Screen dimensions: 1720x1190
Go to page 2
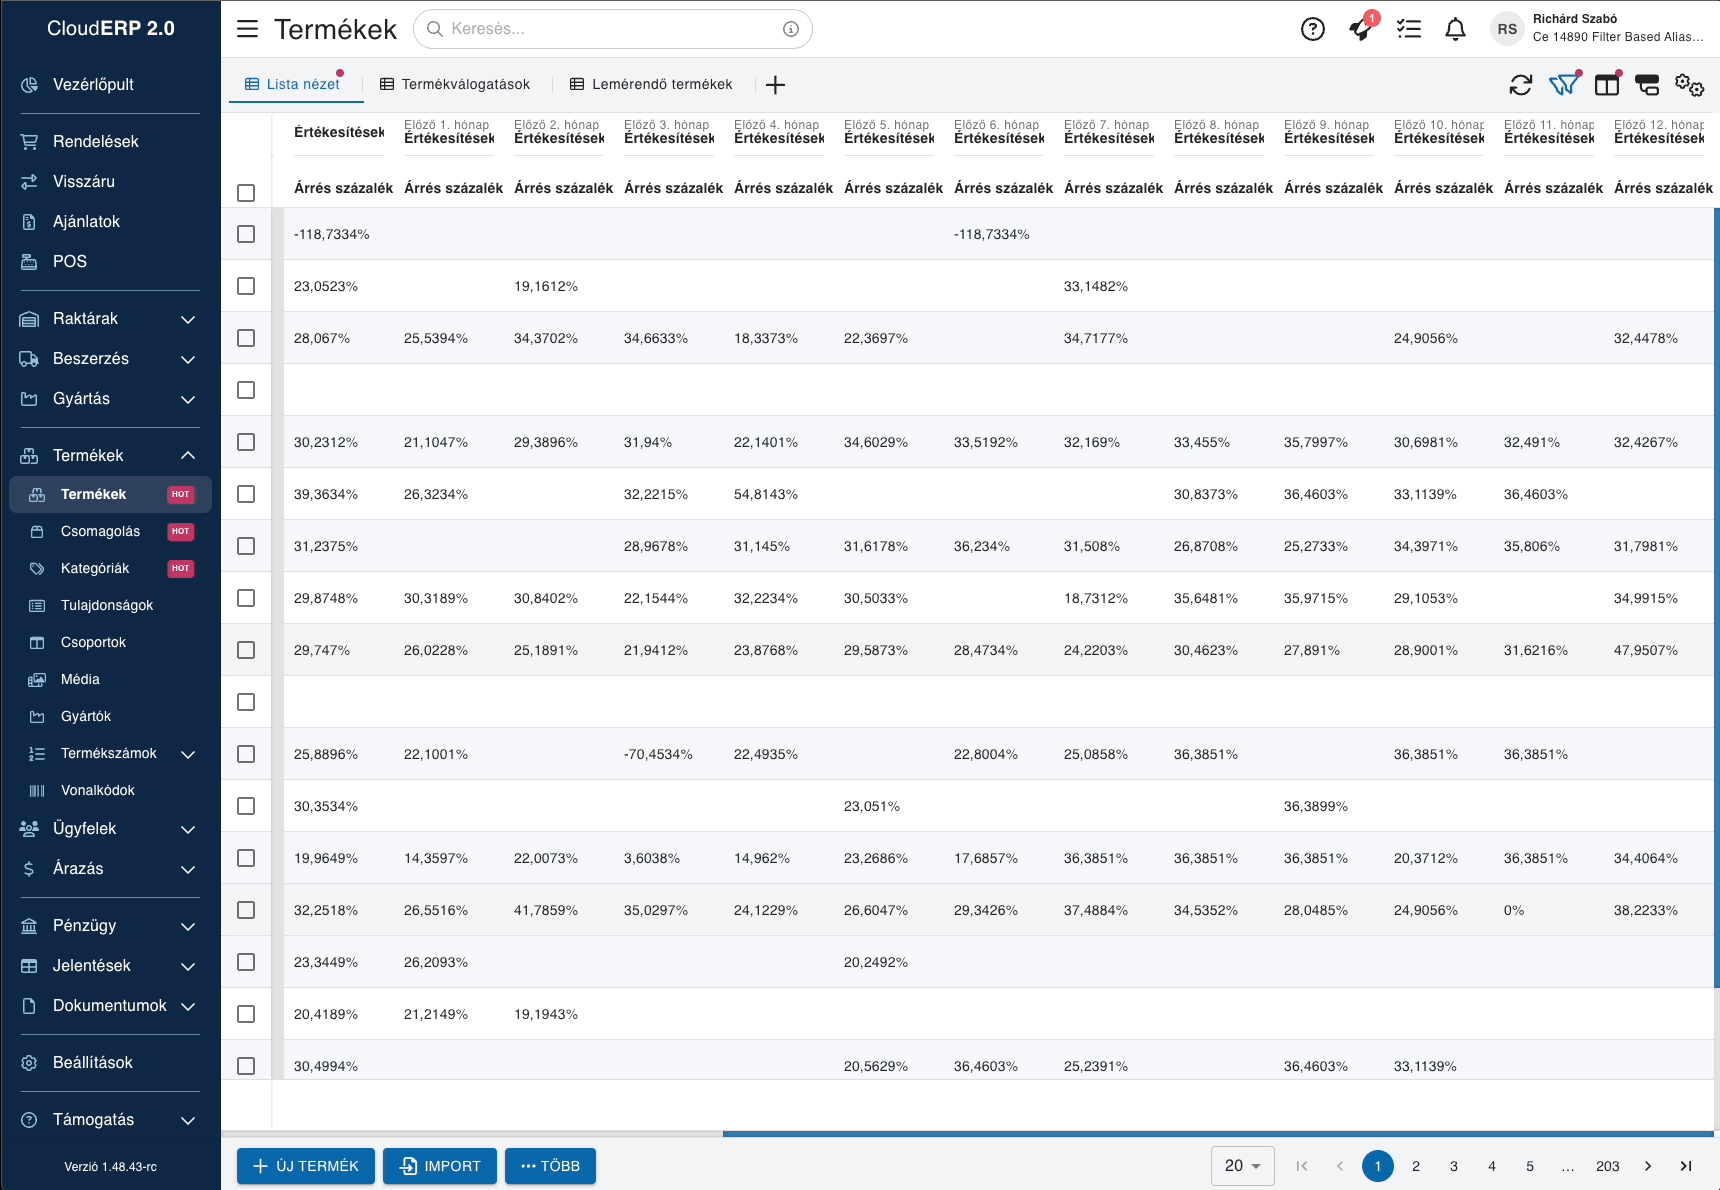[x=1416, y=1166]
